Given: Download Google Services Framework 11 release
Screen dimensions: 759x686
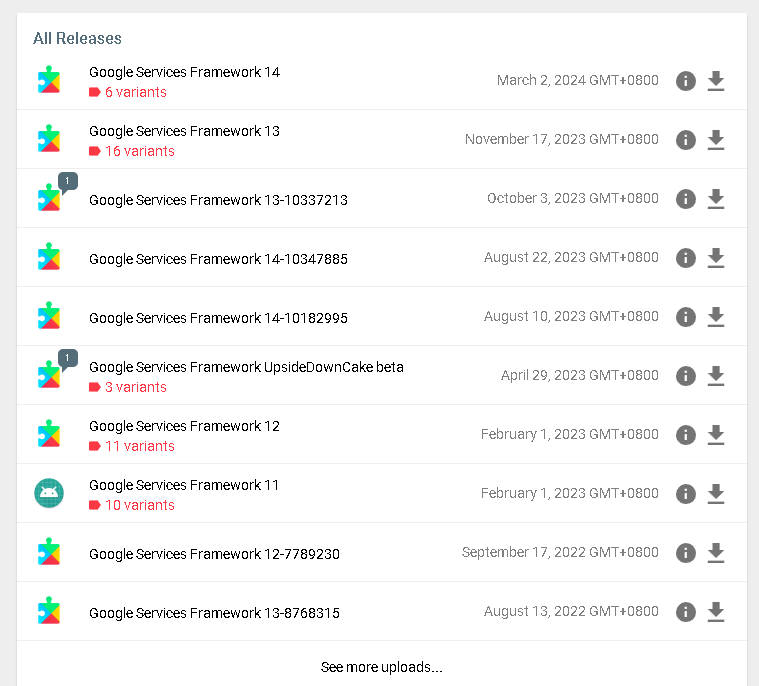Looking at the screenshot, I should [x=715, y=494].
